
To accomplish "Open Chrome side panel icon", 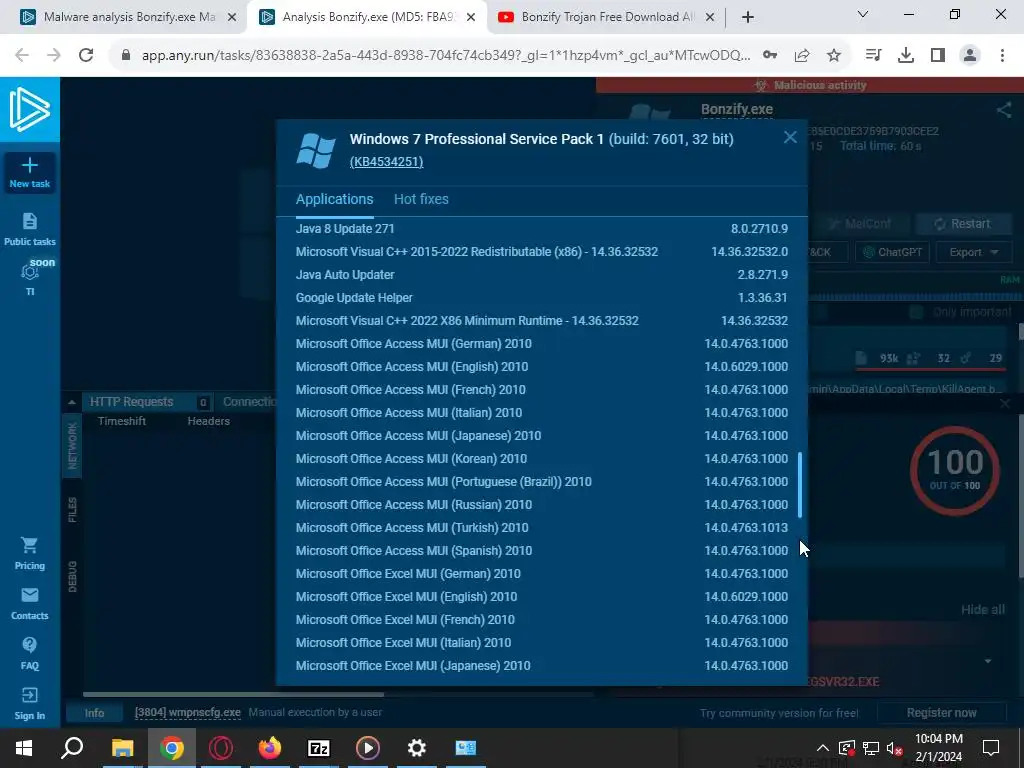I will click(x=938, y=56).
